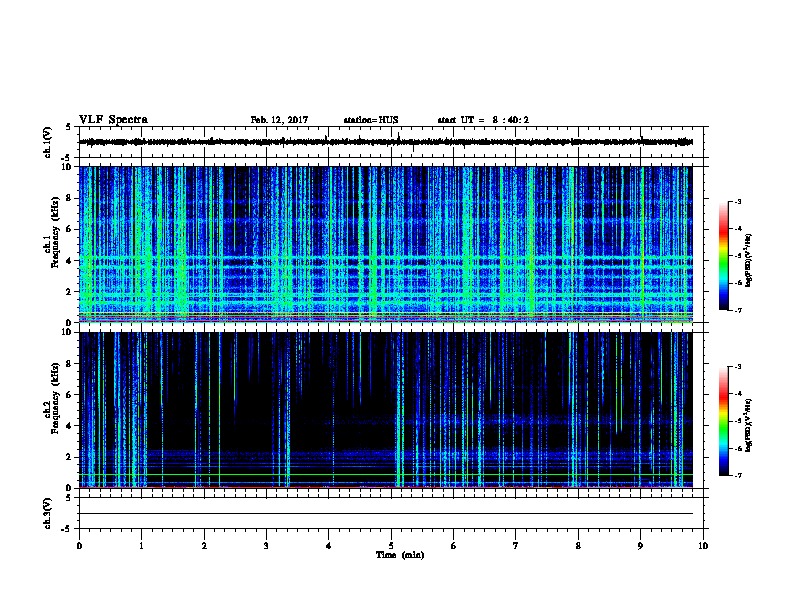
Task: Click the -7 value on the ch.1 colorbar
Action: [737, 310]
